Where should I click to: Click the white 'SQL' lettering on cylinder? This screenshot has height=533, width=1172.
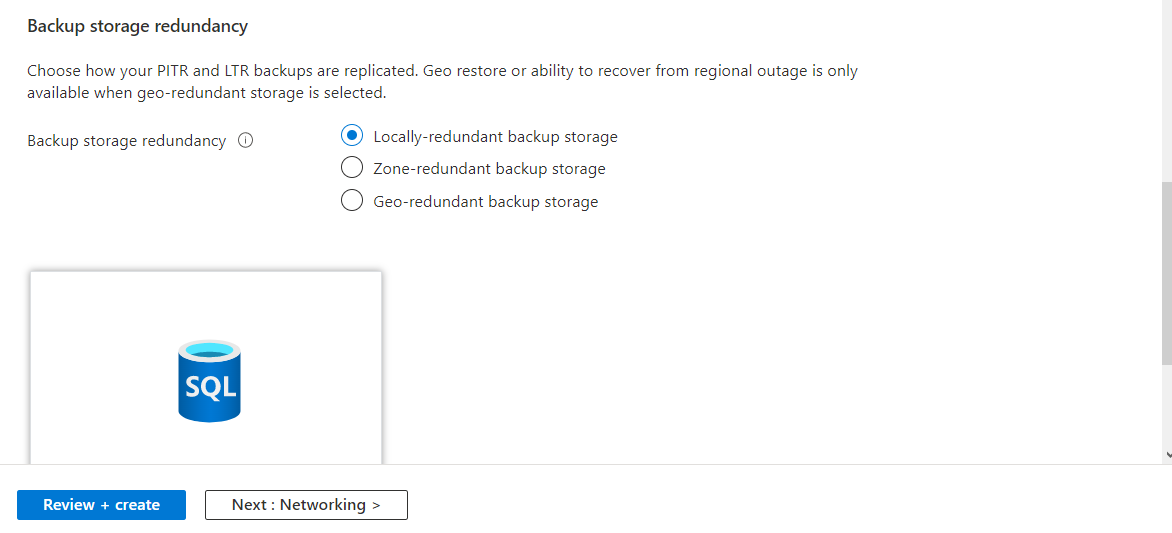[x=210, y=386]
